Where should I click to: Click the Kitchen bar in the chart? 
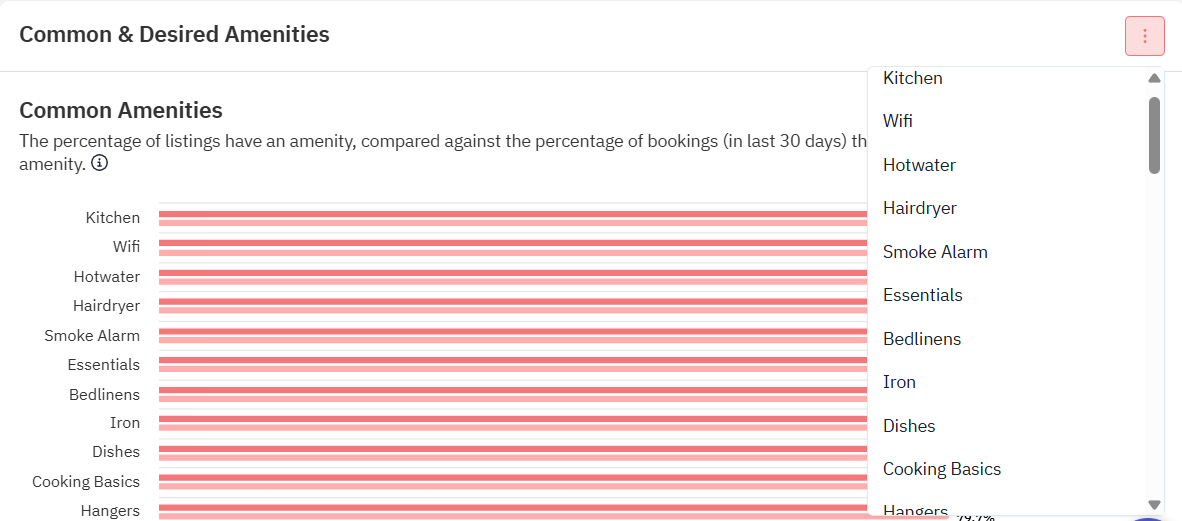point(513,218)
